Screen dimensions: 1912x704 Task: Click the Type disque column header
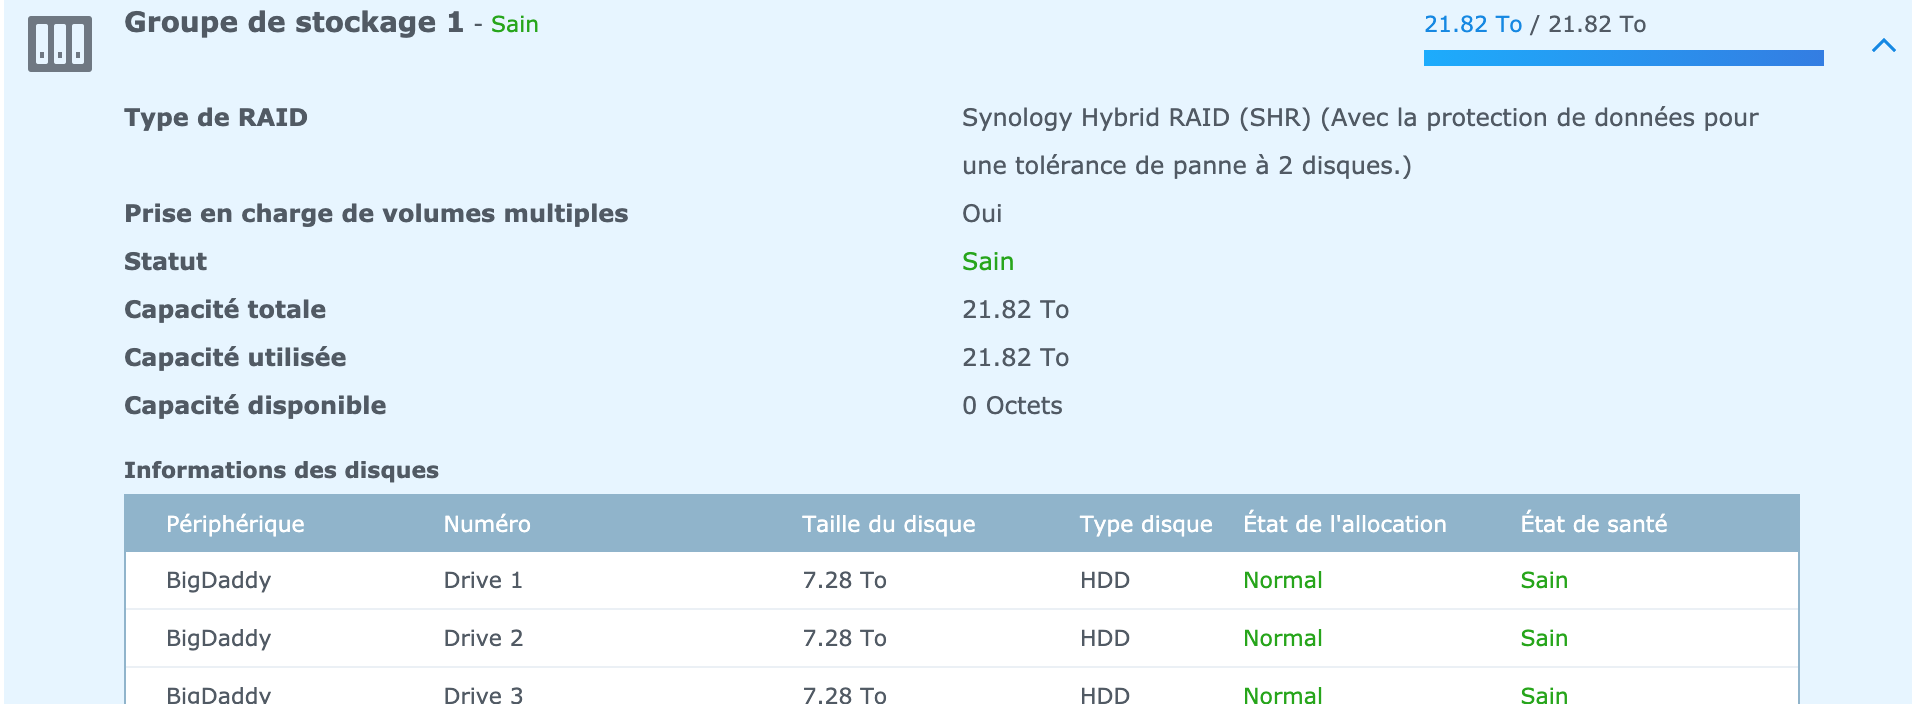click(x=1145, y=524)
